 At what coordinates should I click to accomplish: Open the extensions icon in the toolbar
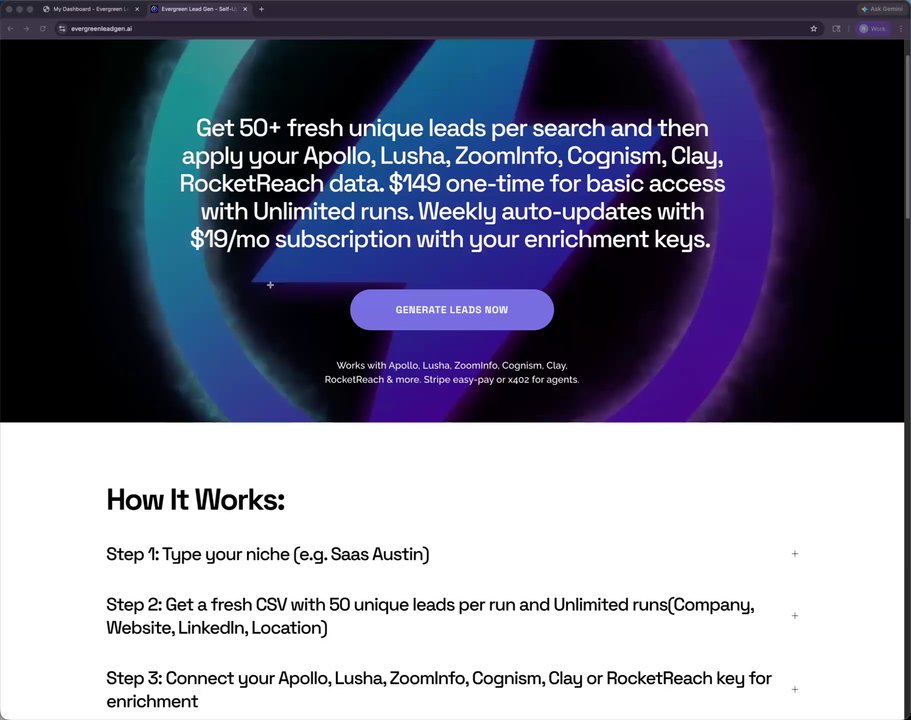point(836,28)
